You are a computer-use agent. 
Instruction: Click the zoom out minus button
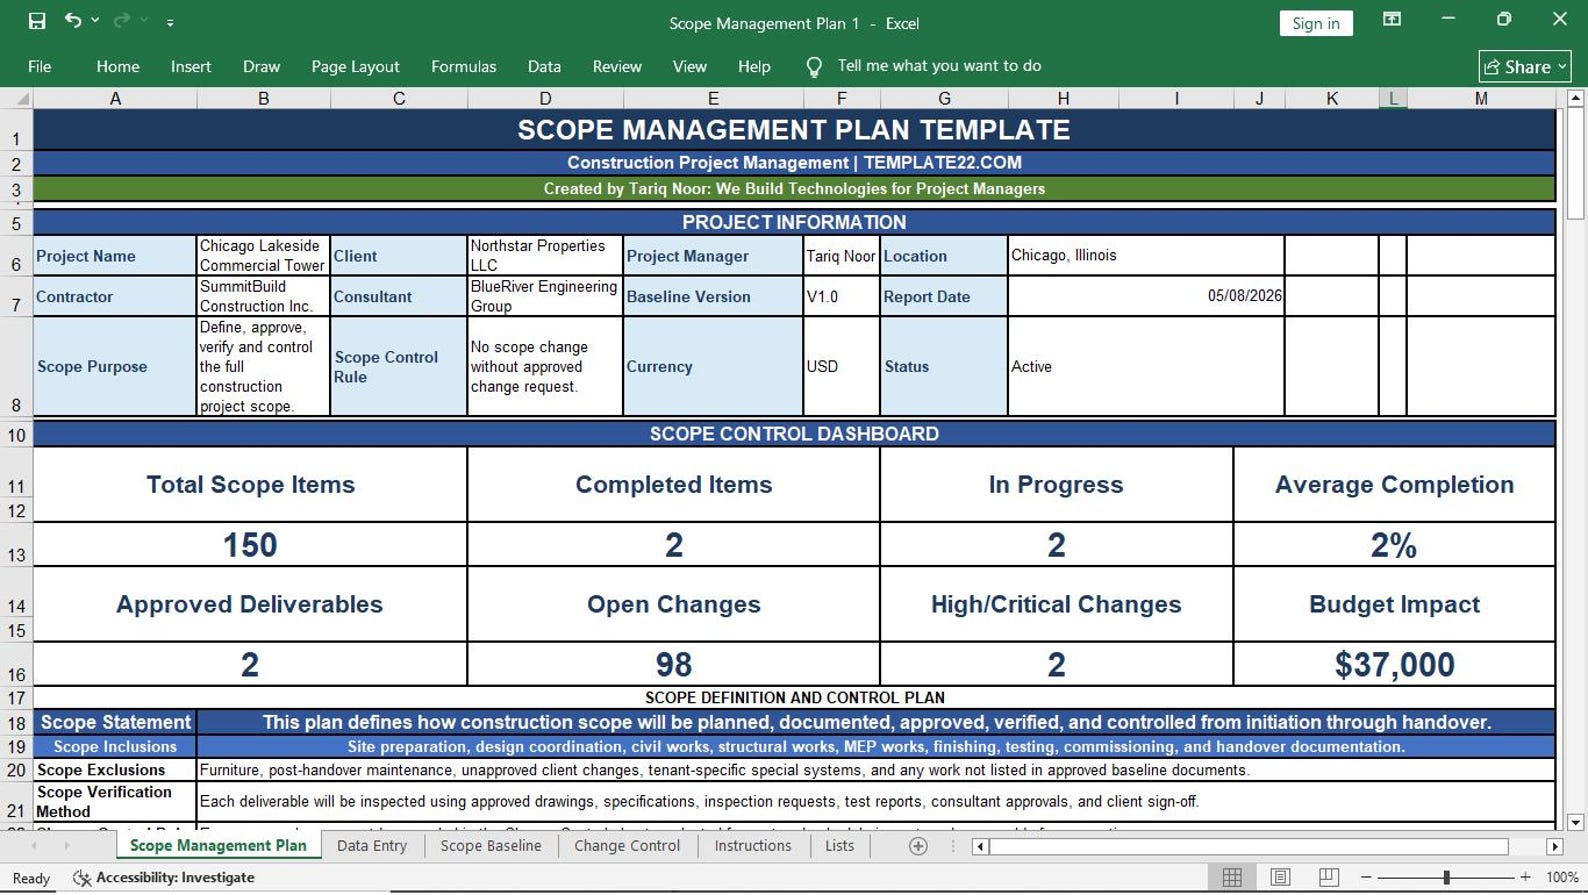(x=1366, y=877)
